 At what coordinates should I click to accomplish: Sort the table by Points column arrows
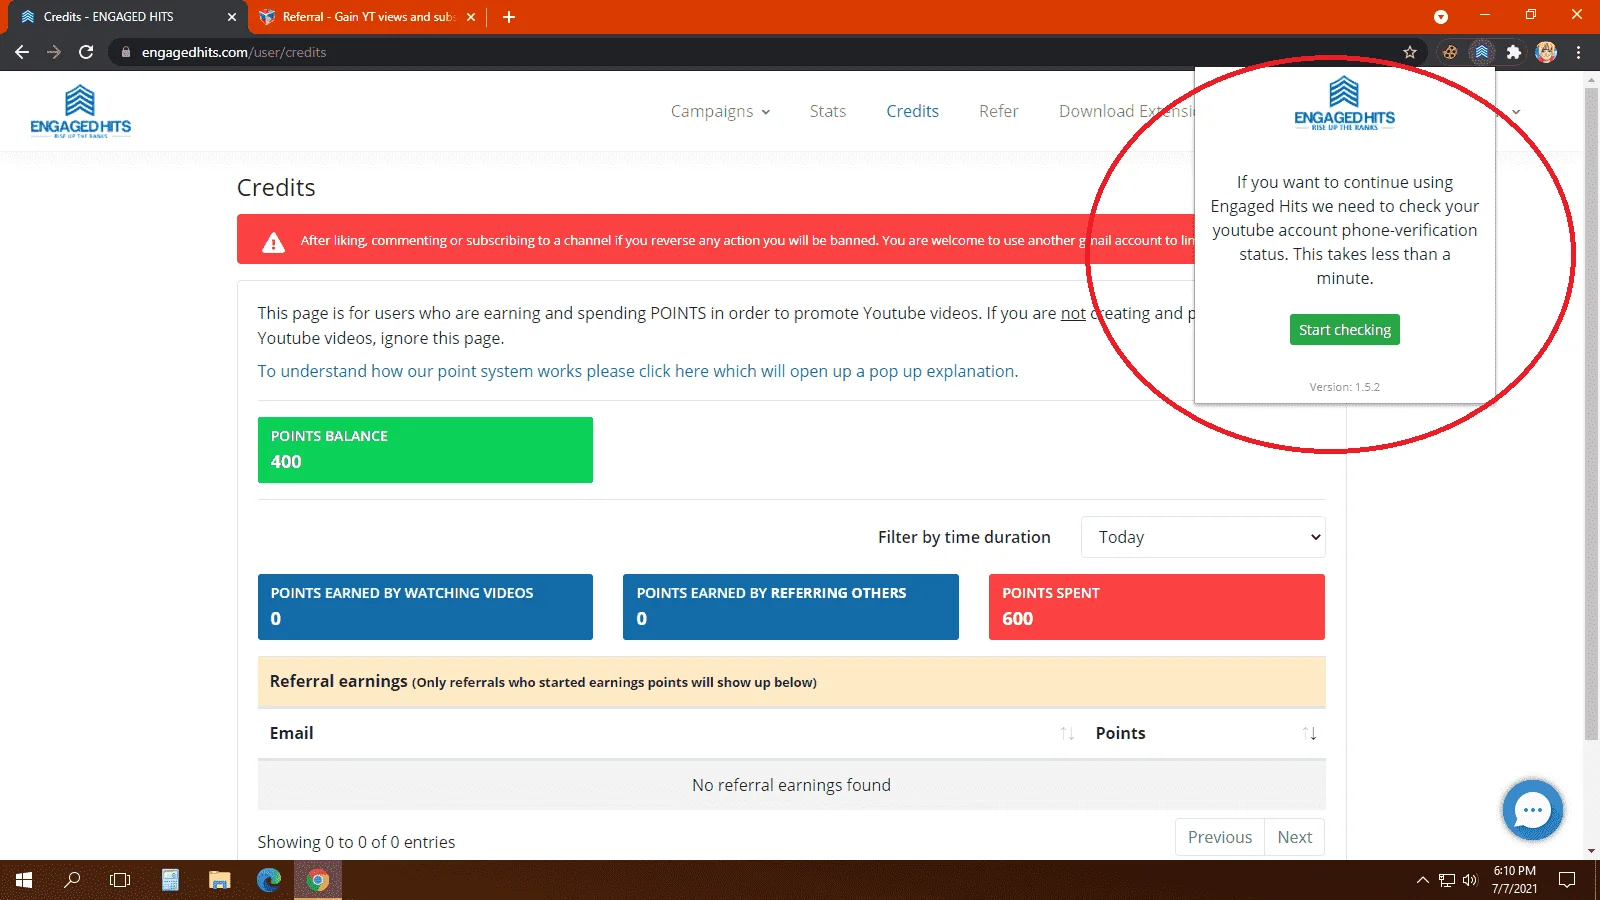coord(1309,733)
